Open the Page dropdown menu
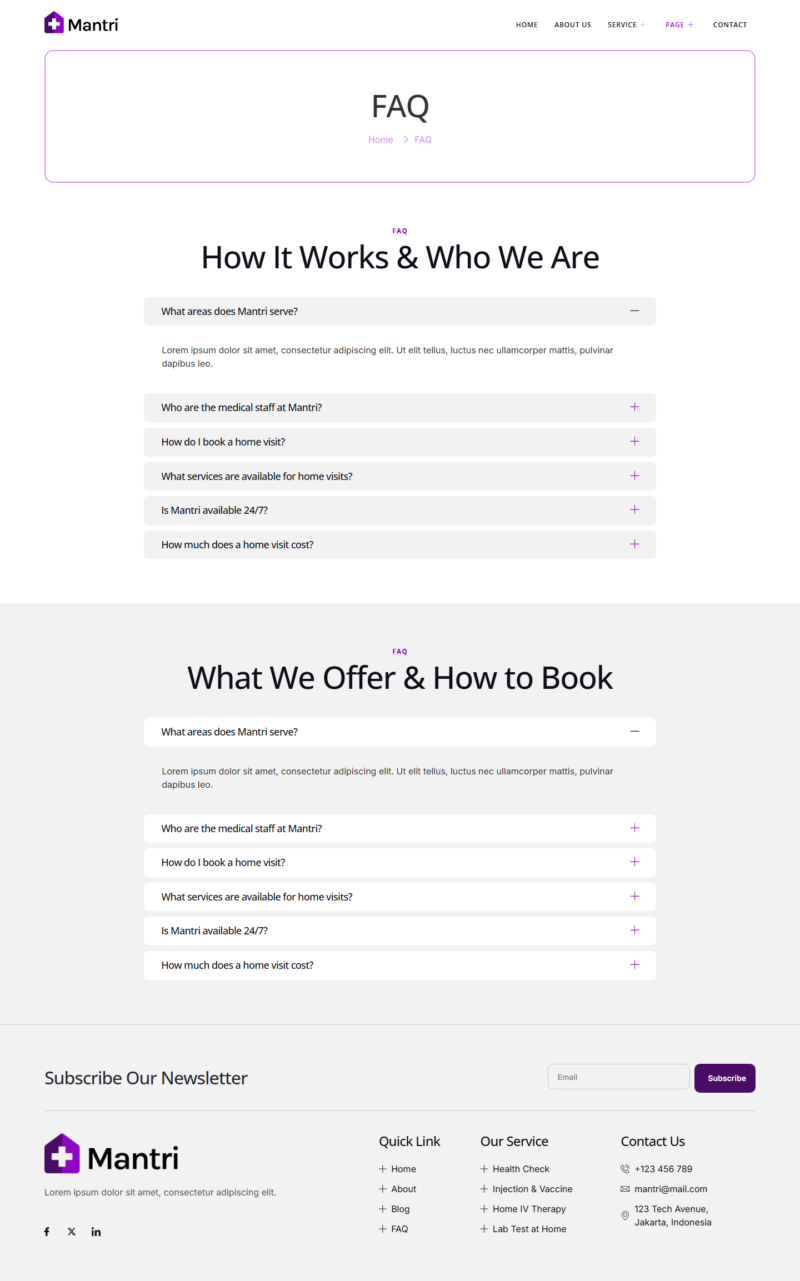This screenshot has height=1281, width=800. 679,25
